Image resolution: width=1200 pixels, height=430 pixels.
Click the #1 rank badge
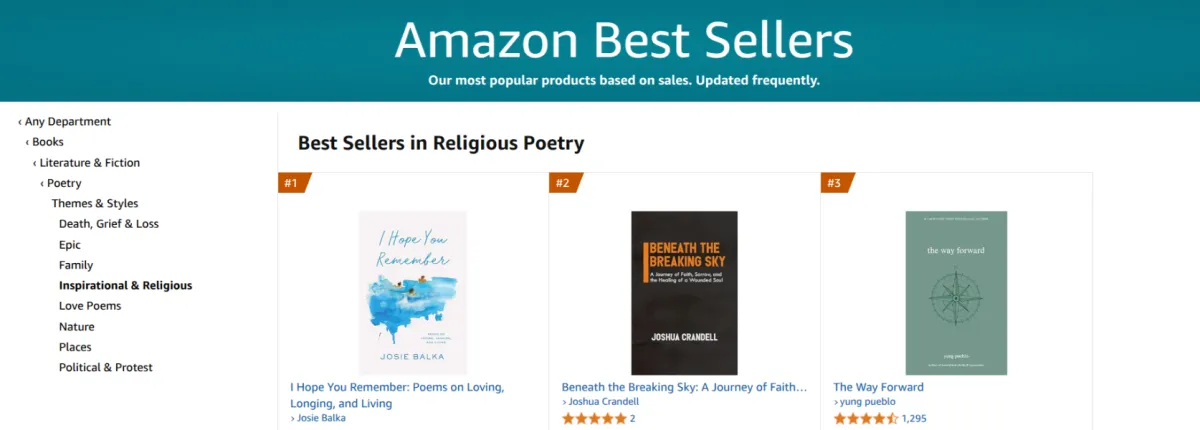pyautogui.click(x=293, y=183)
